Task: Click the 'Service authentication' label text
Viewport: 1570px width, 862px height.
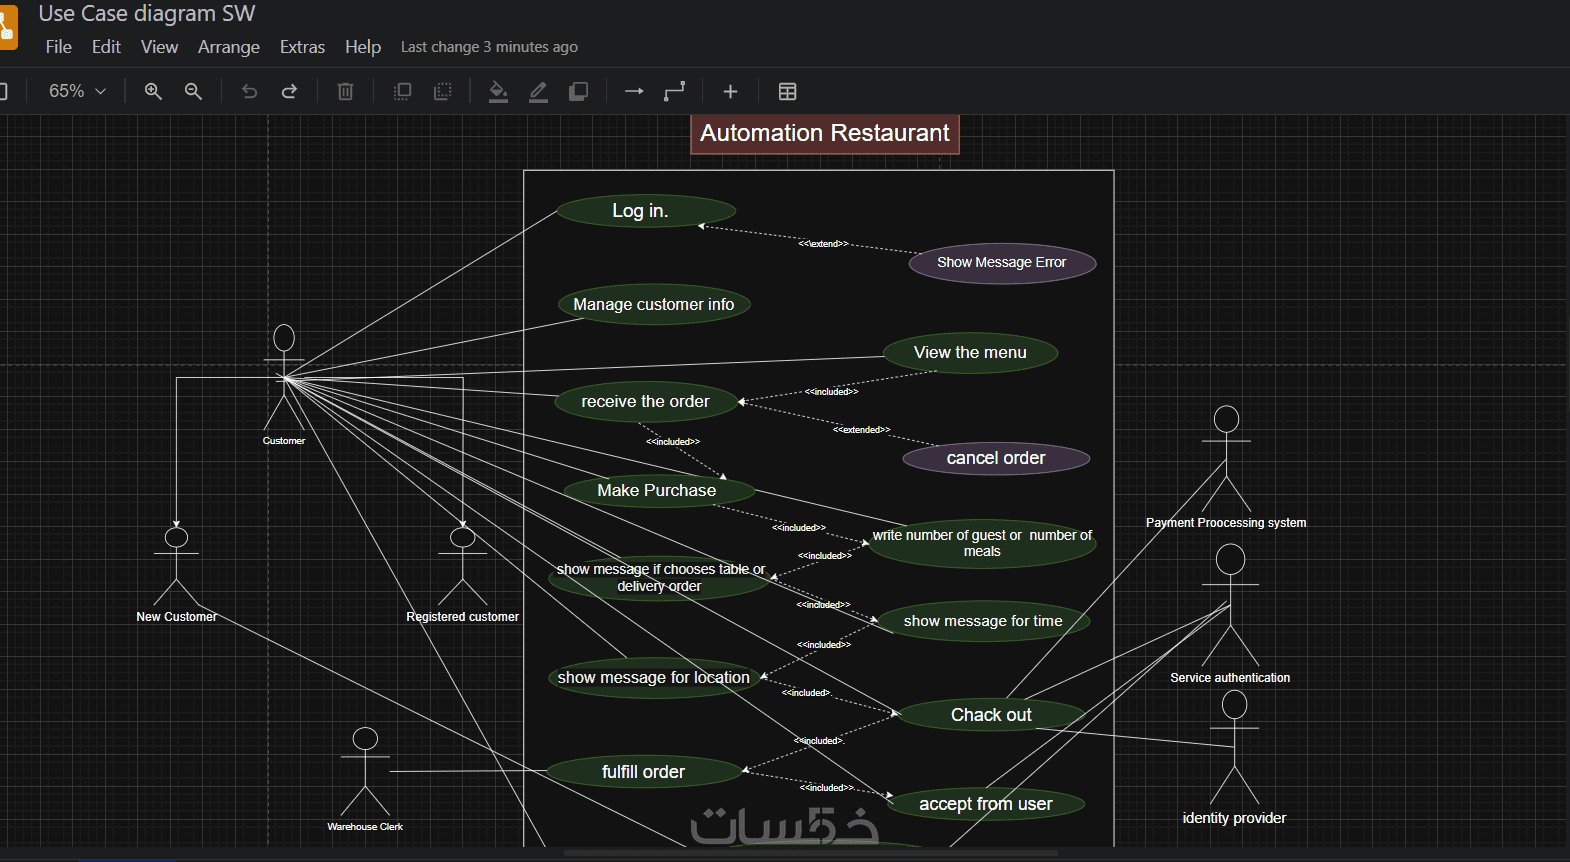Action: (x=1230, y=678)
